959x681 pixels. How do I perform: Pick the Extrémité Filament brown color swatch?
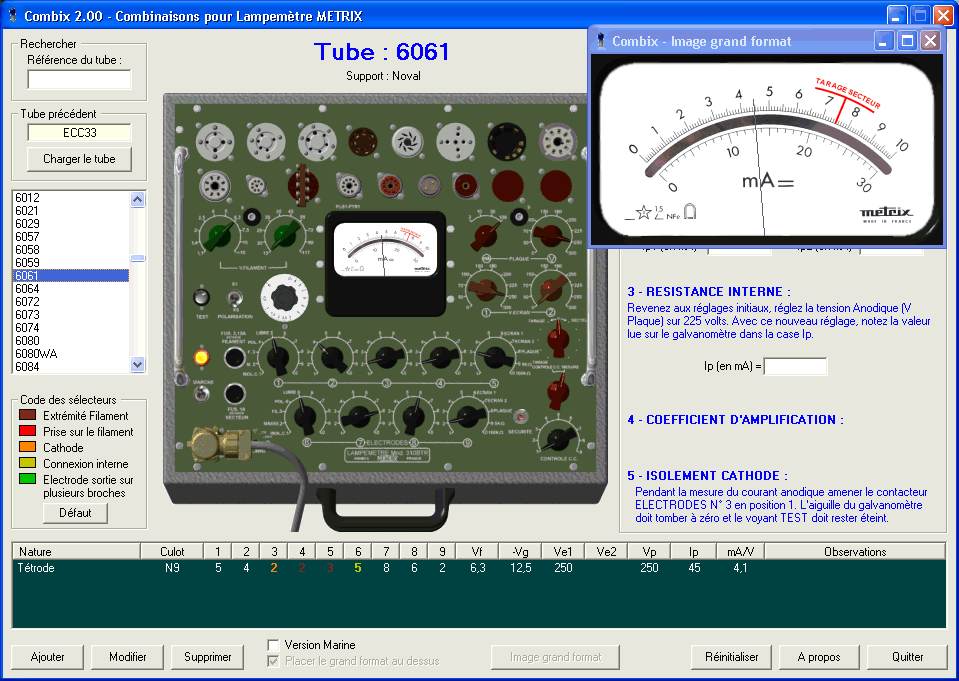pyautogui.click(x=28, y=415)
